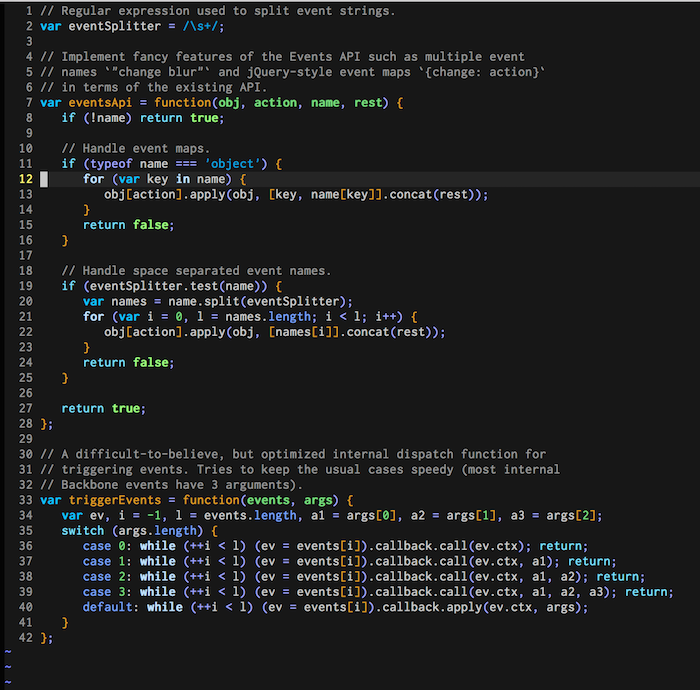Click the closing "};" on line 28

tap(46, 424)
